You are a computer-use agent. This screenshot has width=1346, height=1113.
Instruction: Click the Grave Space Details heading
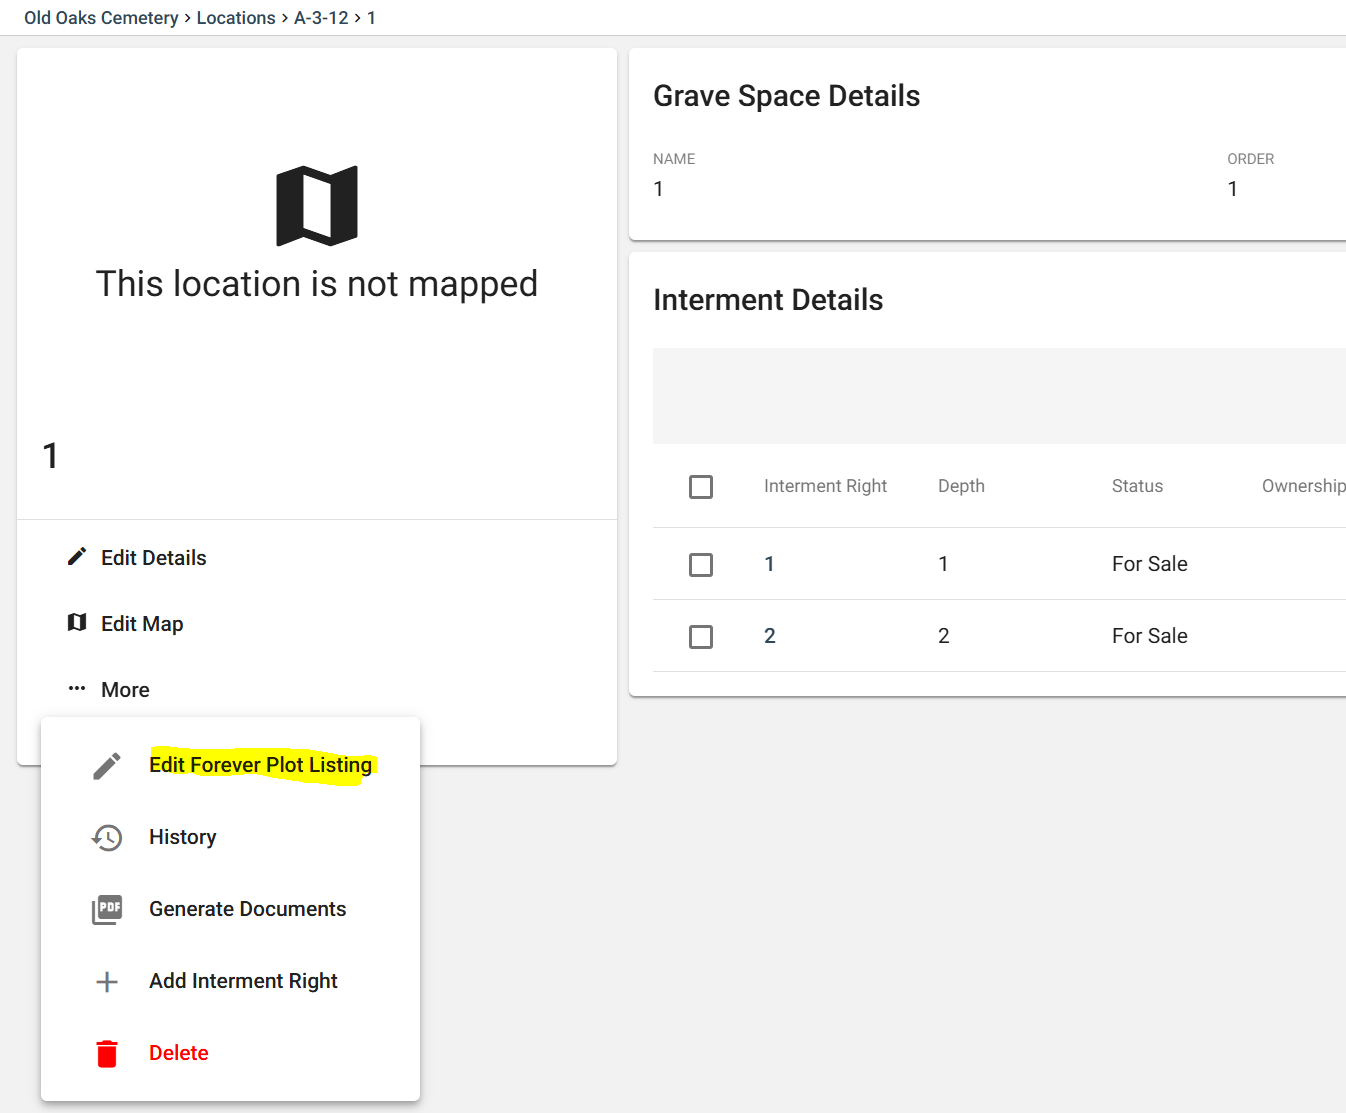coord(787,96)
